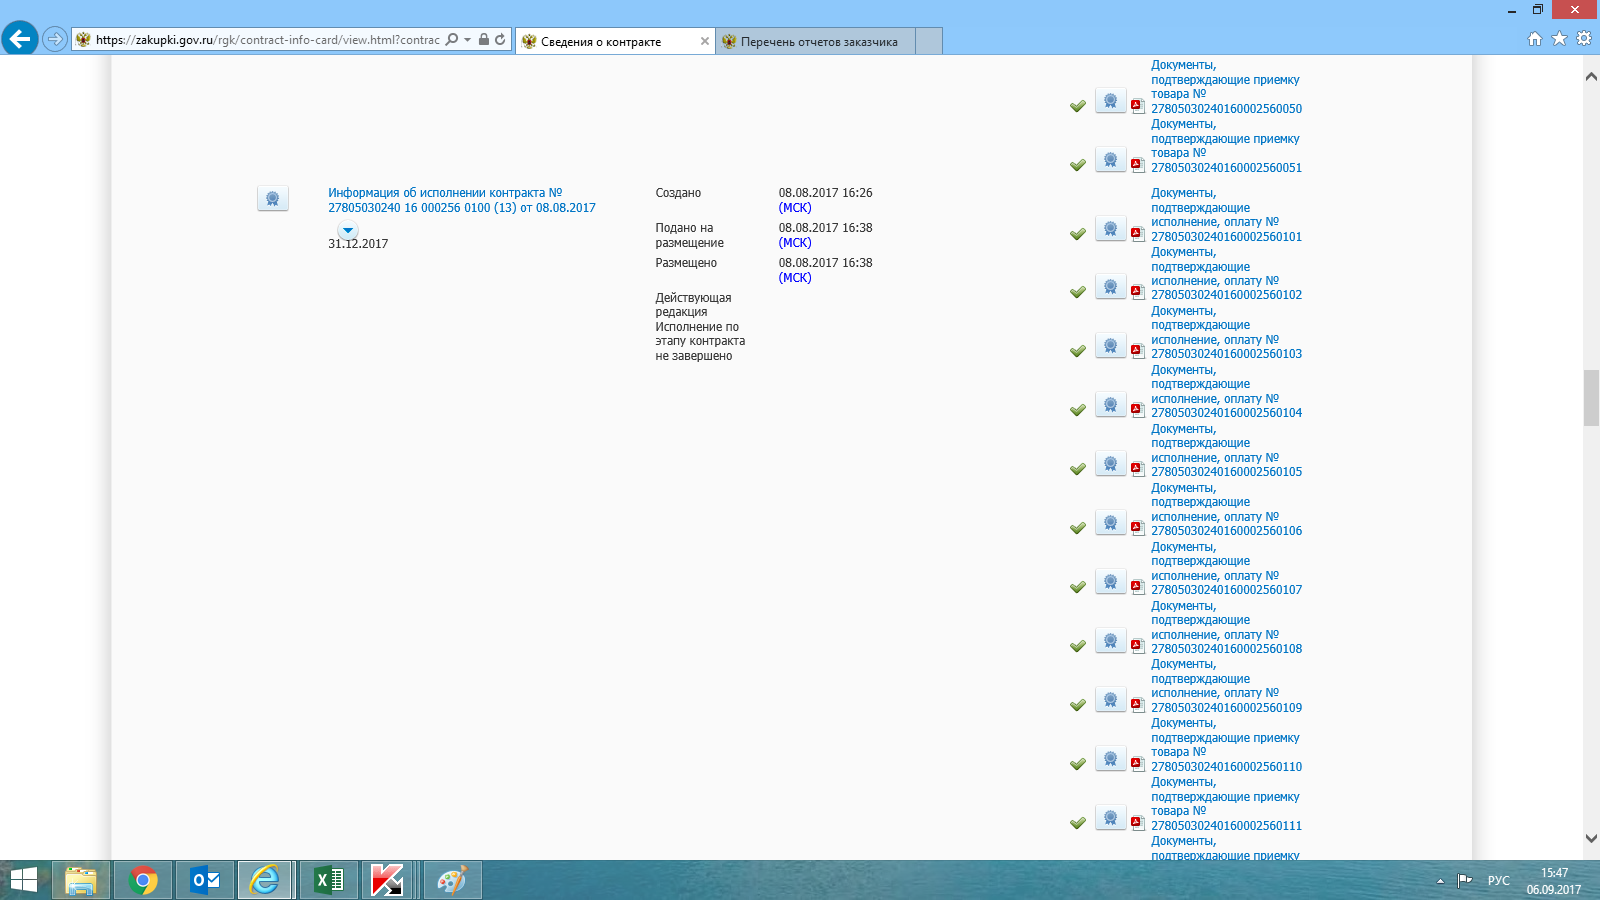Click PDF icon for document 2560108
This screenshot has height=900, width=1600.
(1137, 645)
